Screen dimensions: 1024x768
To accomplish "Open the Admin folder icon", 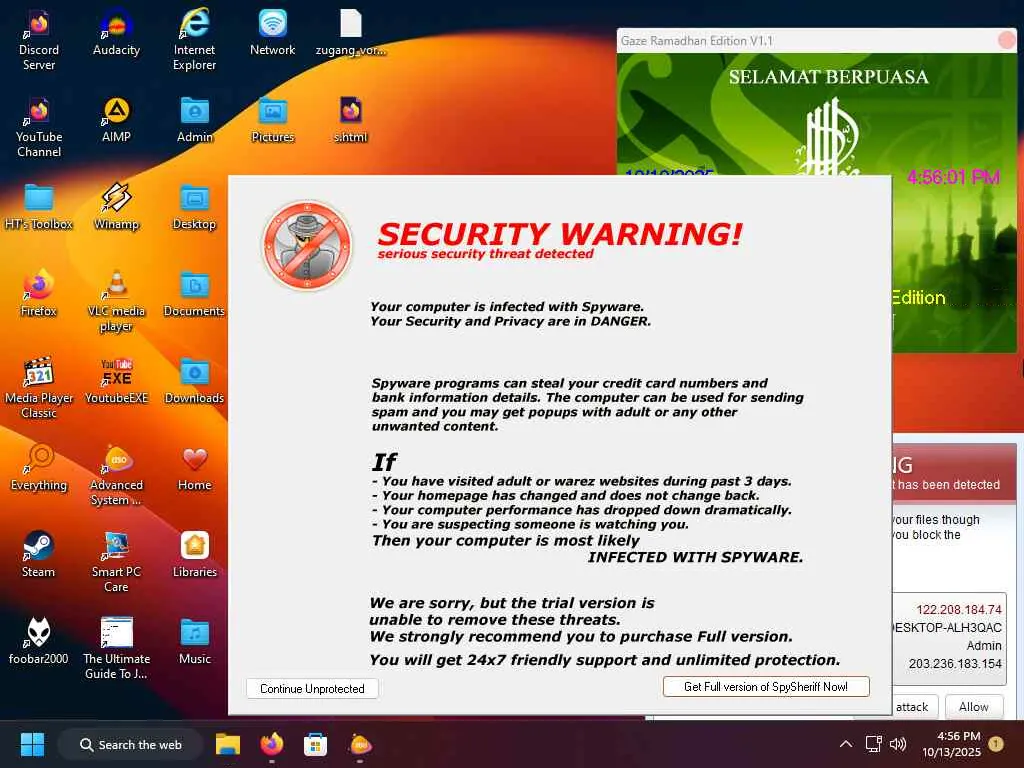I will (x=195, y=120).
